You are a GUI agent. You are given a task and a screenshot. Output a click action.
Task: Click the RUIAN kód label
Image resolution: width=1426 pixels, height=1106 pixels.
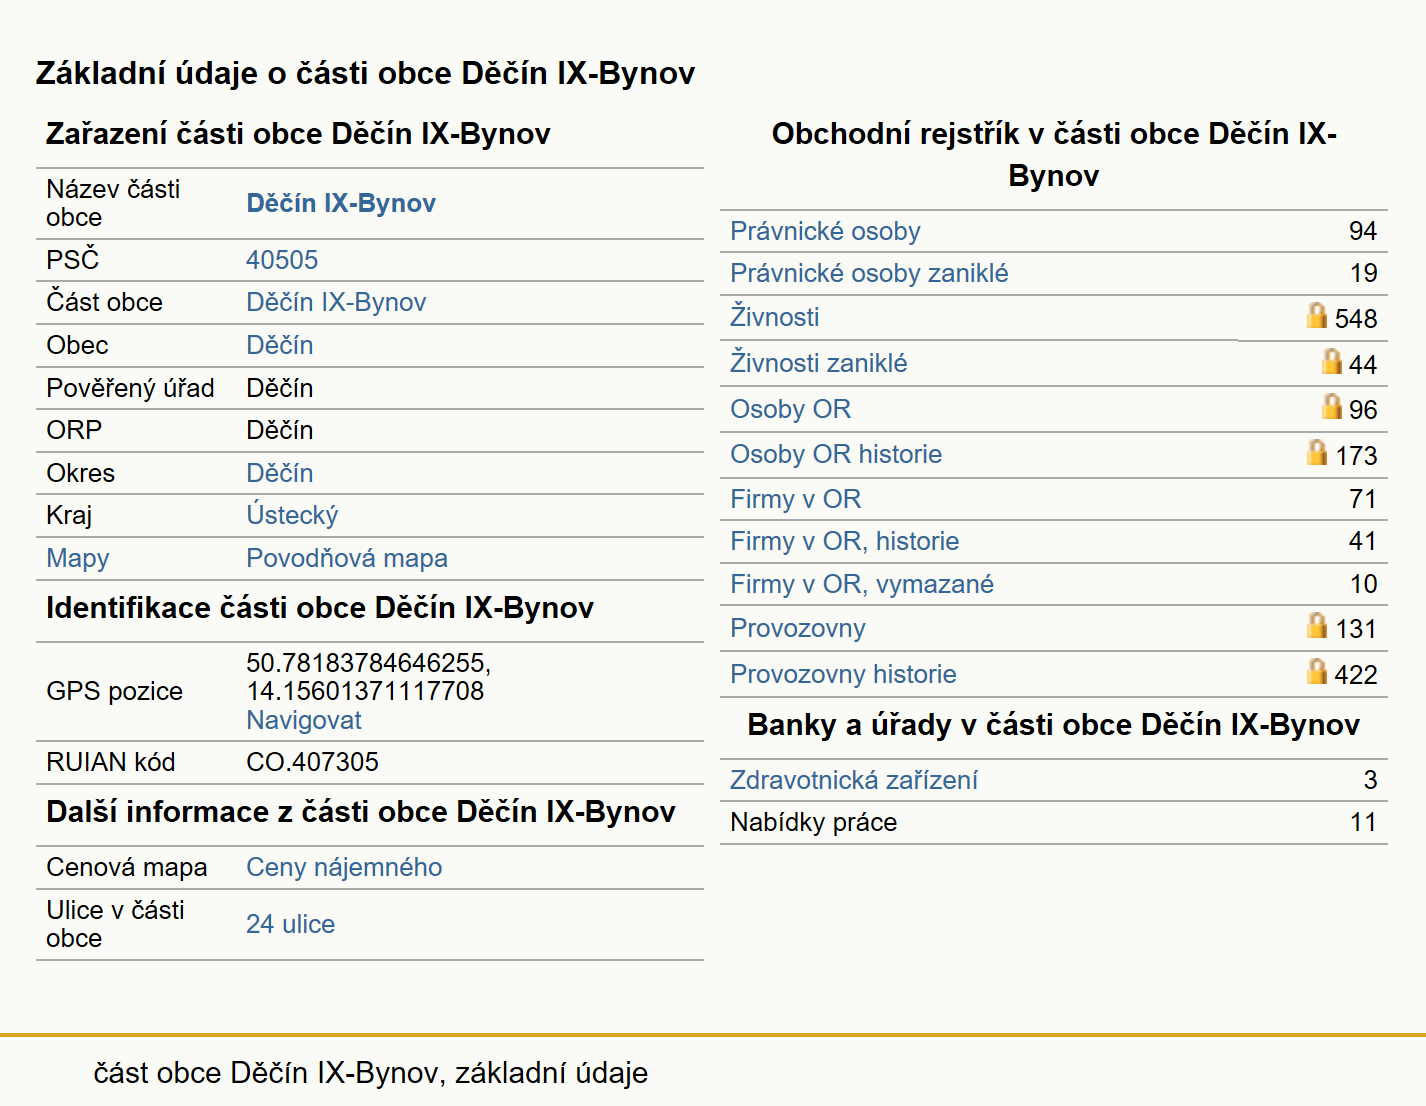[111, 762]
